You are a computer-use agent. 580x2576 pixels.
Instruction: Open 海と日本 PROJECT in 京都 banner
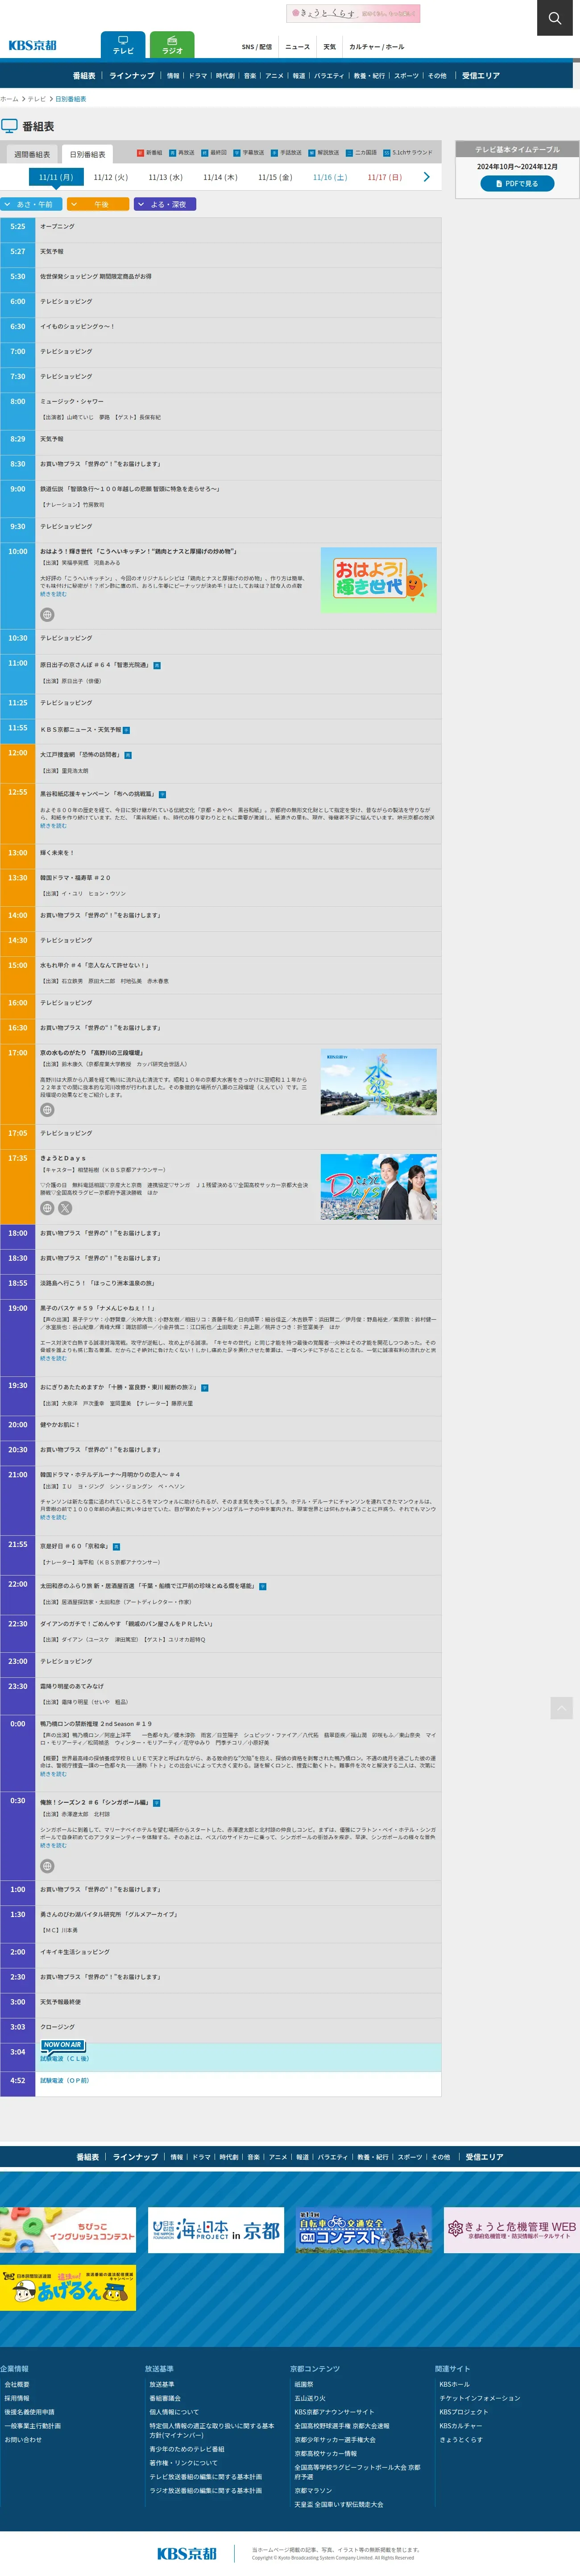[216, 2230]
